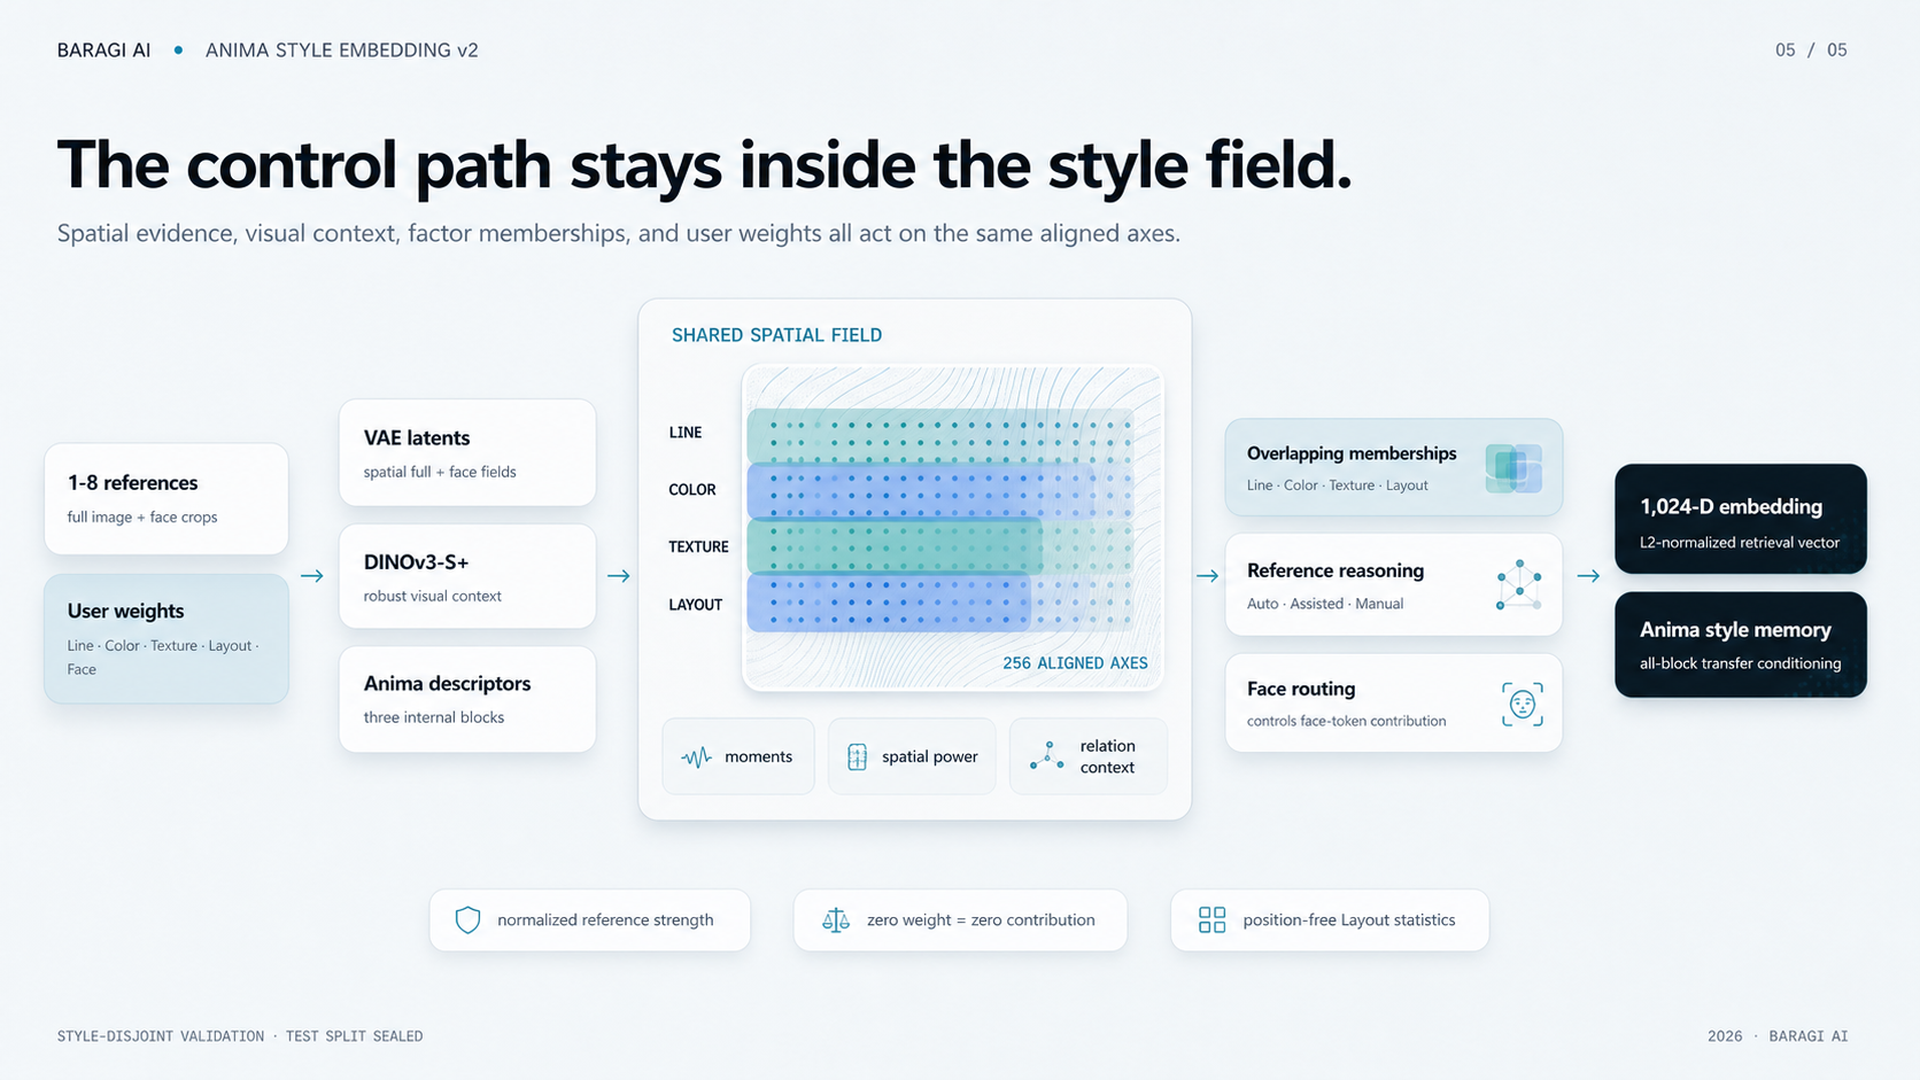The width and height of the screenshot is (1920, 1080).
Task: Click the '2026 · BARAGI AI' footer
Action: [1778, 1037]
